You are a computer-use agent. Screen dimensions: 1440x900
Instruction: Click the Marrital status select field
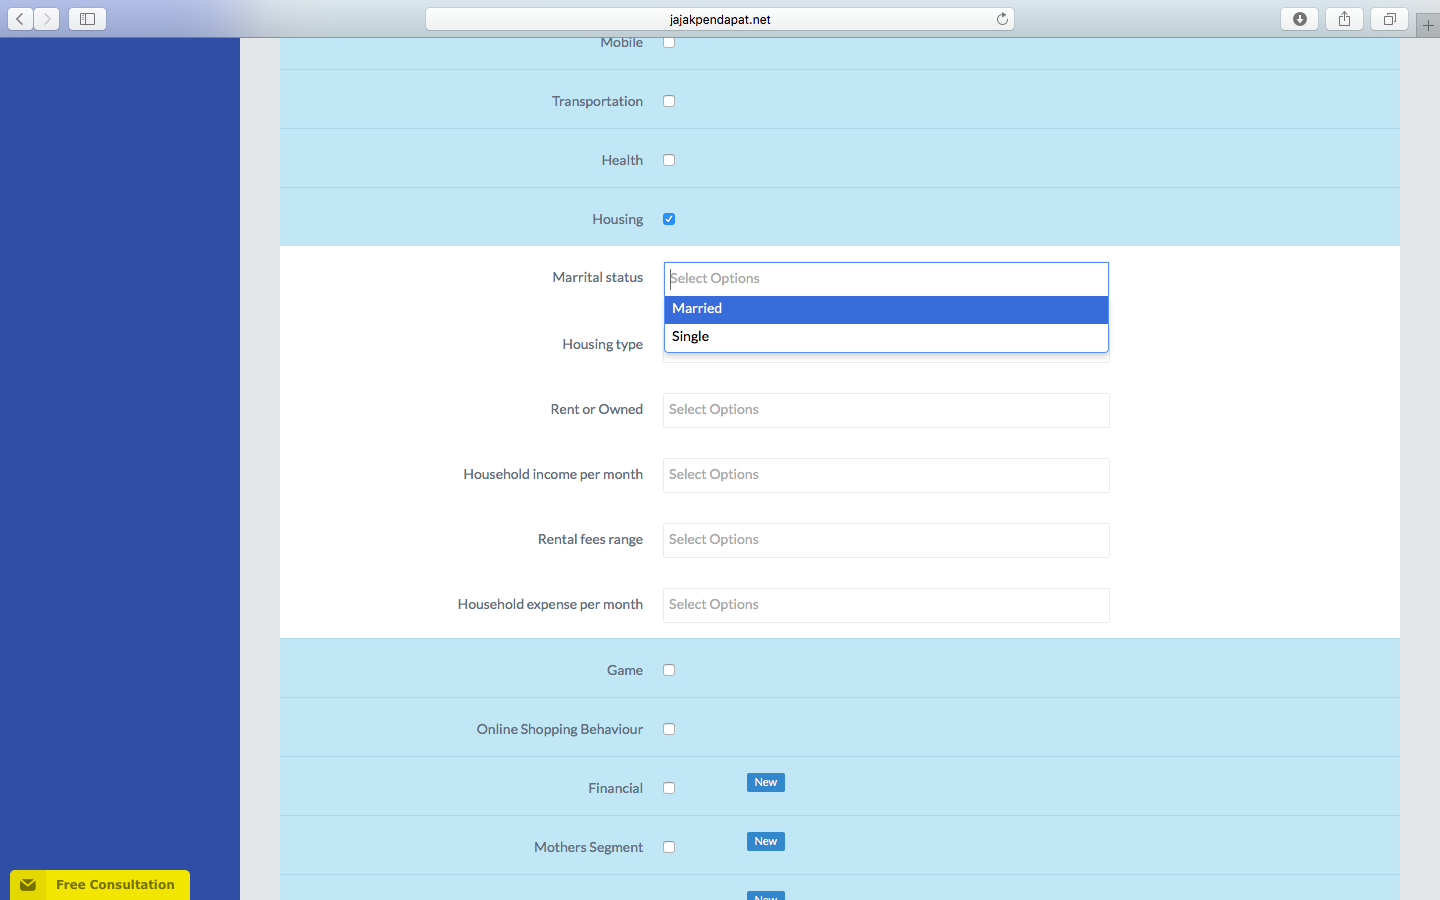[886, 279]
